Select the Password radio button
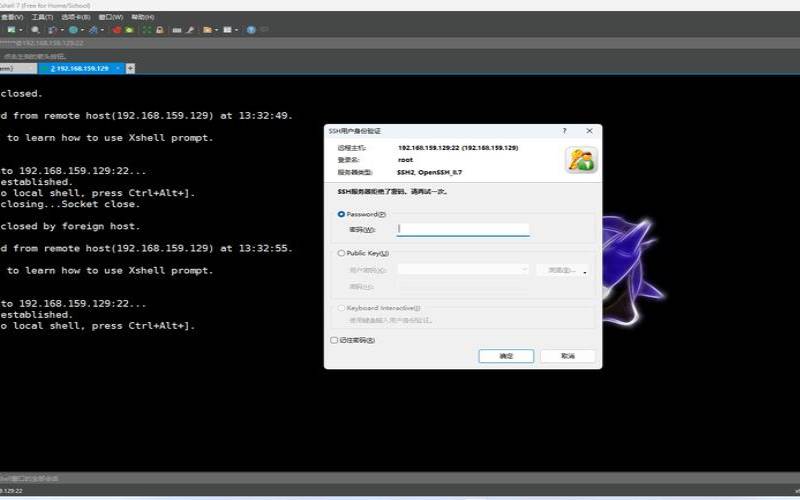800x500 pixels. (341, 214)
